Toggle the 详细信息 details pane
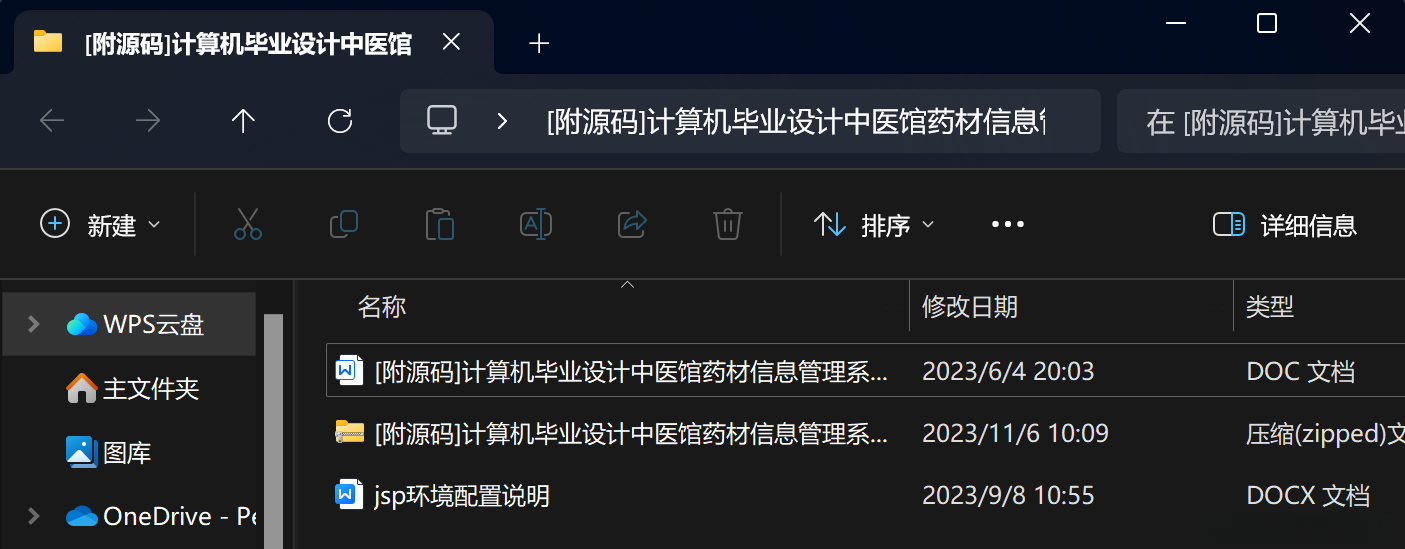This screenshot has height=549, width=1405. coord(1284,225)
